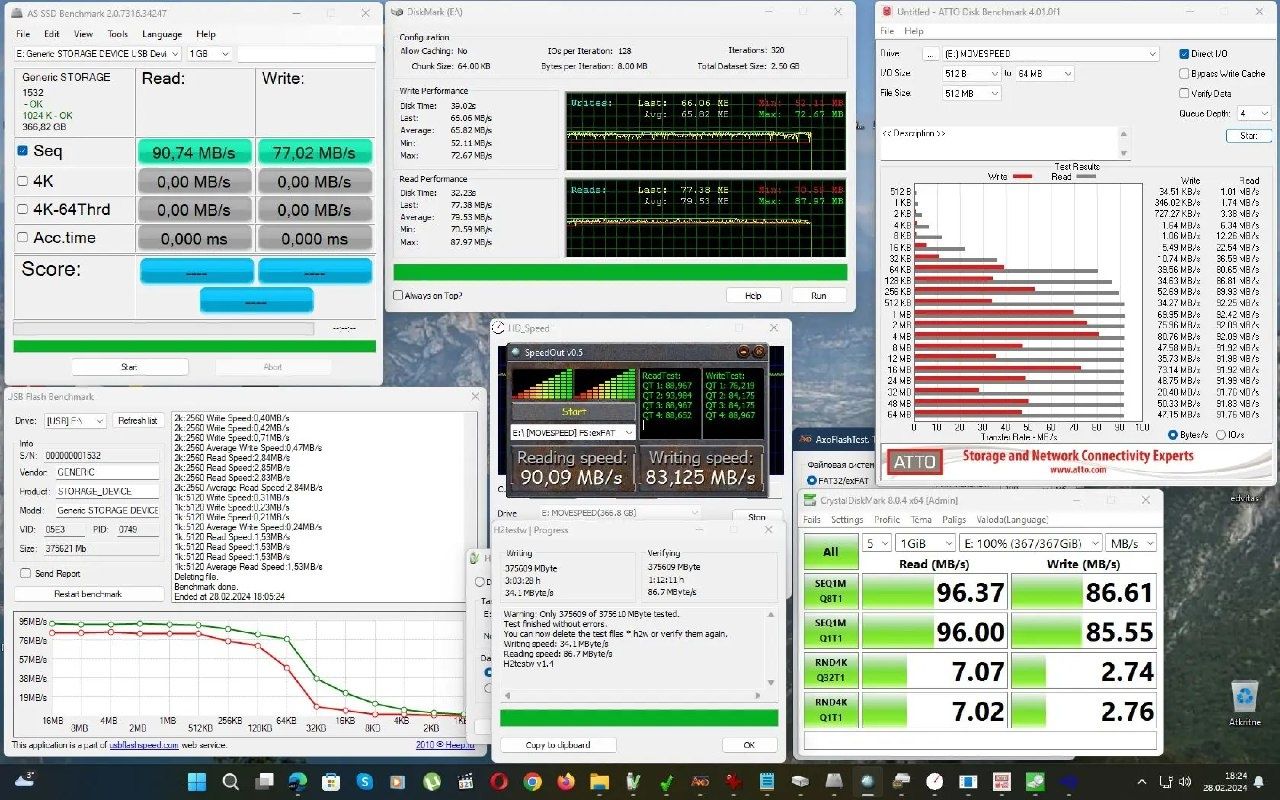Click the drive browse '...' button in ATTO
Viewport: 1280px width, 800px height.
[x=929, y=54]
